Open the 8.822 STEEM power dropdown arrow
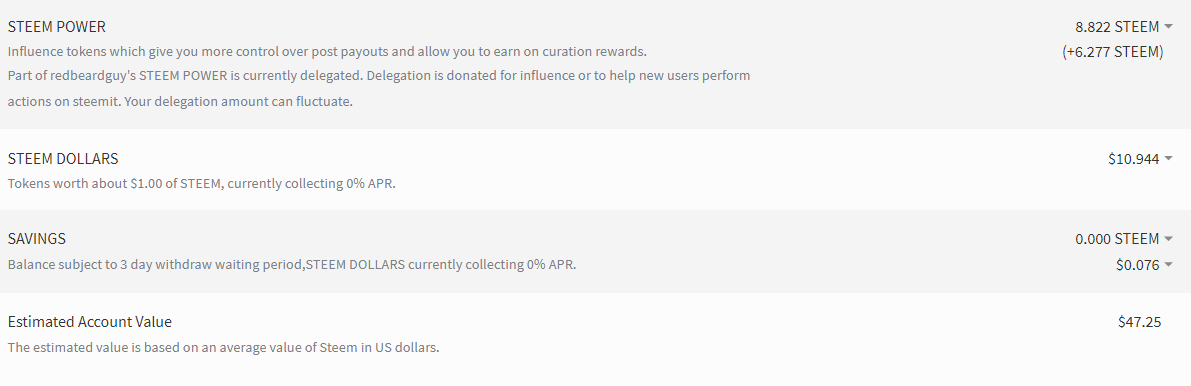 tap(1167, 27)
